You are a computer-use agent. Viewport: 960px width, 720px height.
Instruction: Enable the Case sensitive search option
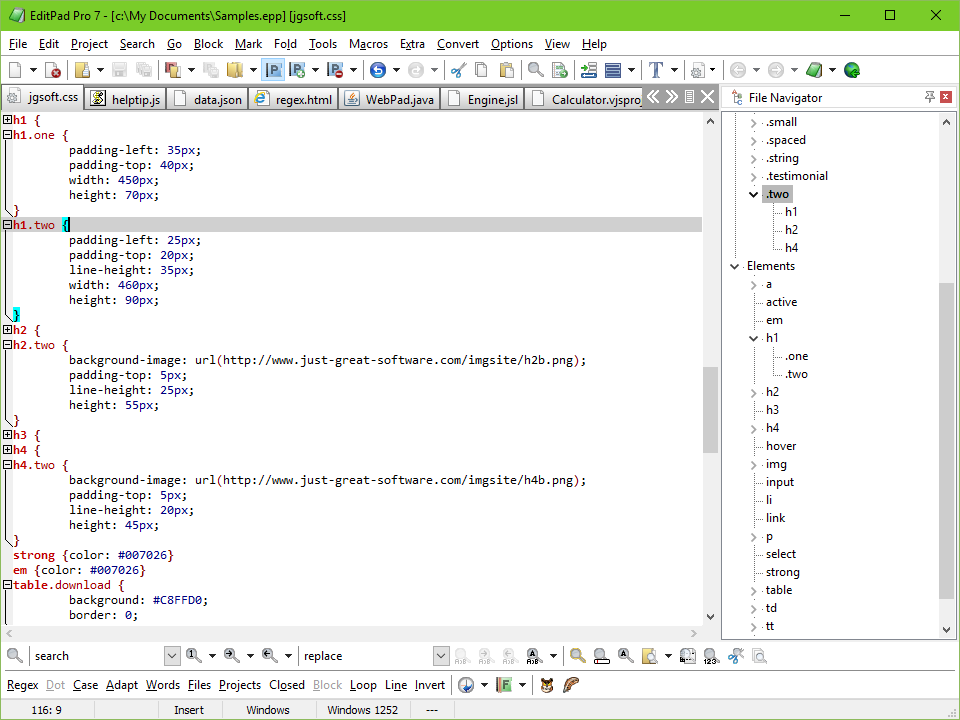85,685
